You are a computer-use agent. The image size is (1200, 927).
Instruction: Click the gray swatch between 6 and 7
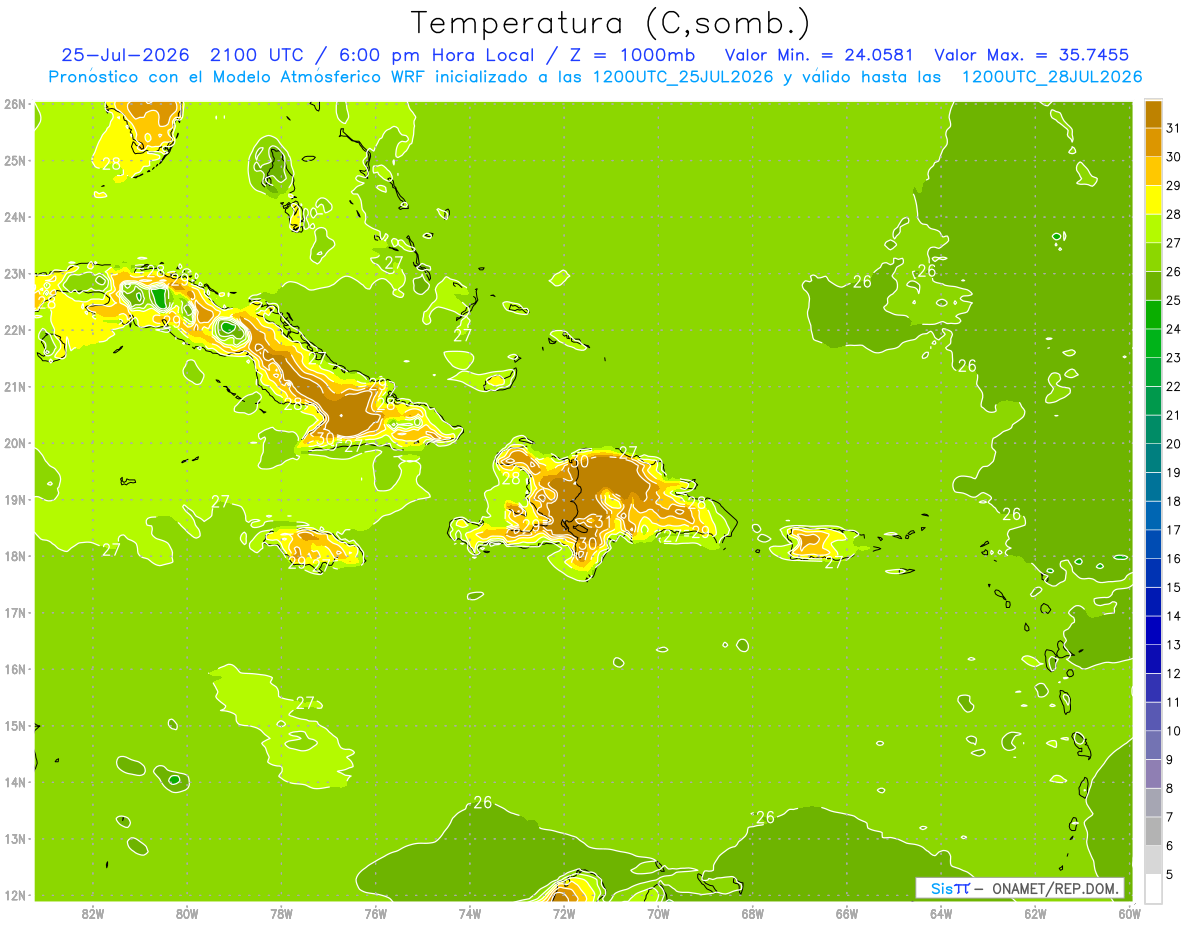(1153, 831)
